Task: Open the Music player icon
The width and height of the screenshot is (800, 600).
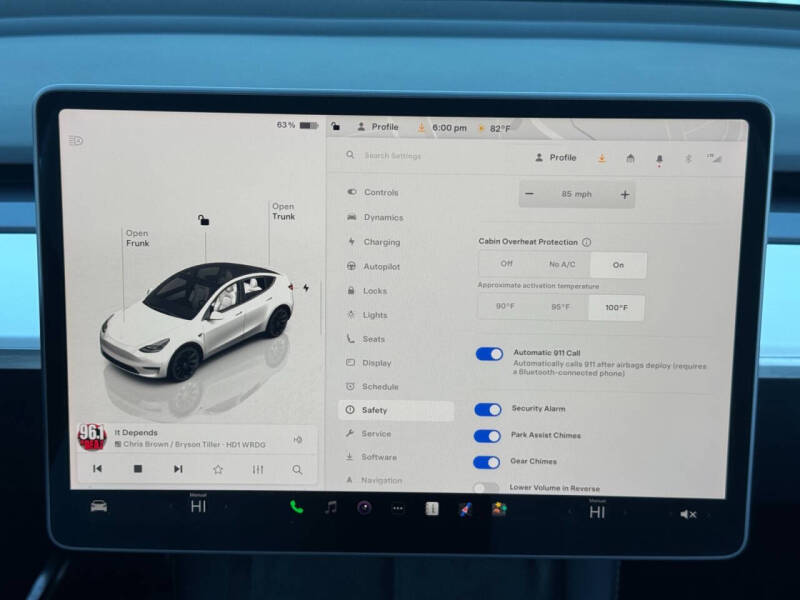Action: [332, 508]
